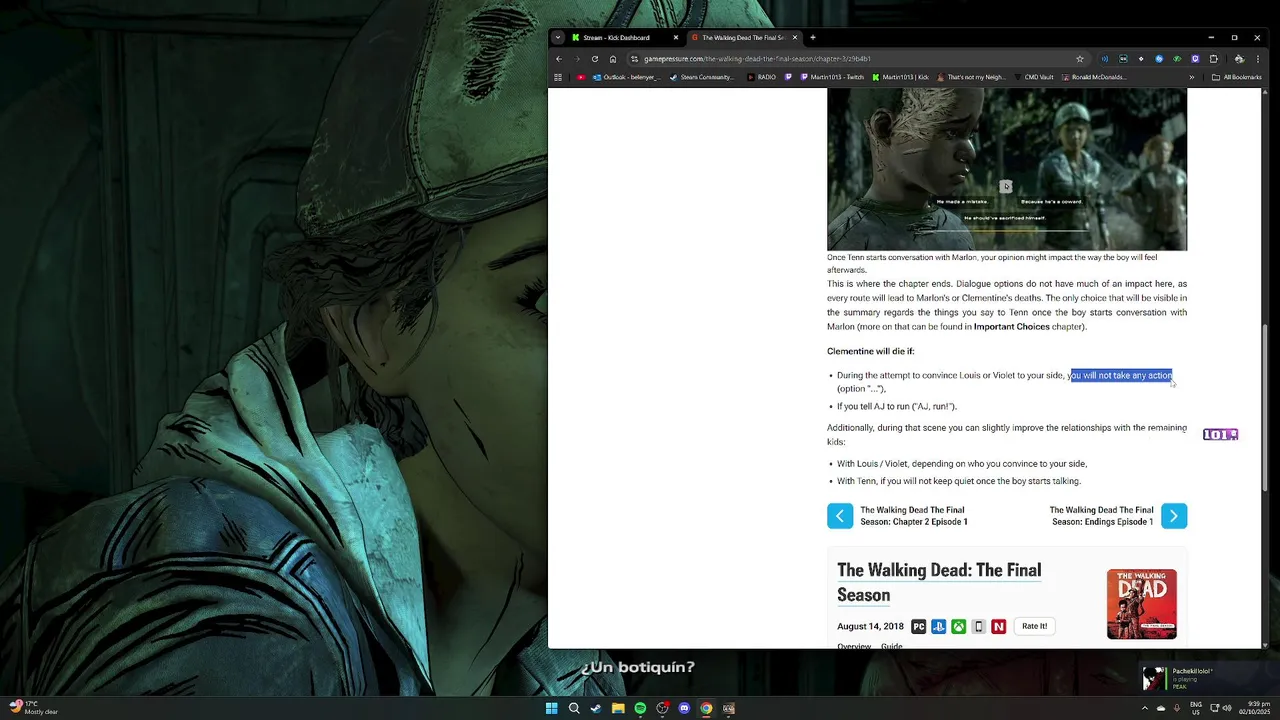Open That's not my Neighbor bookmark
Image resolution: width=1280 pixels, height=720 pixels.
[x=970, y=77]
